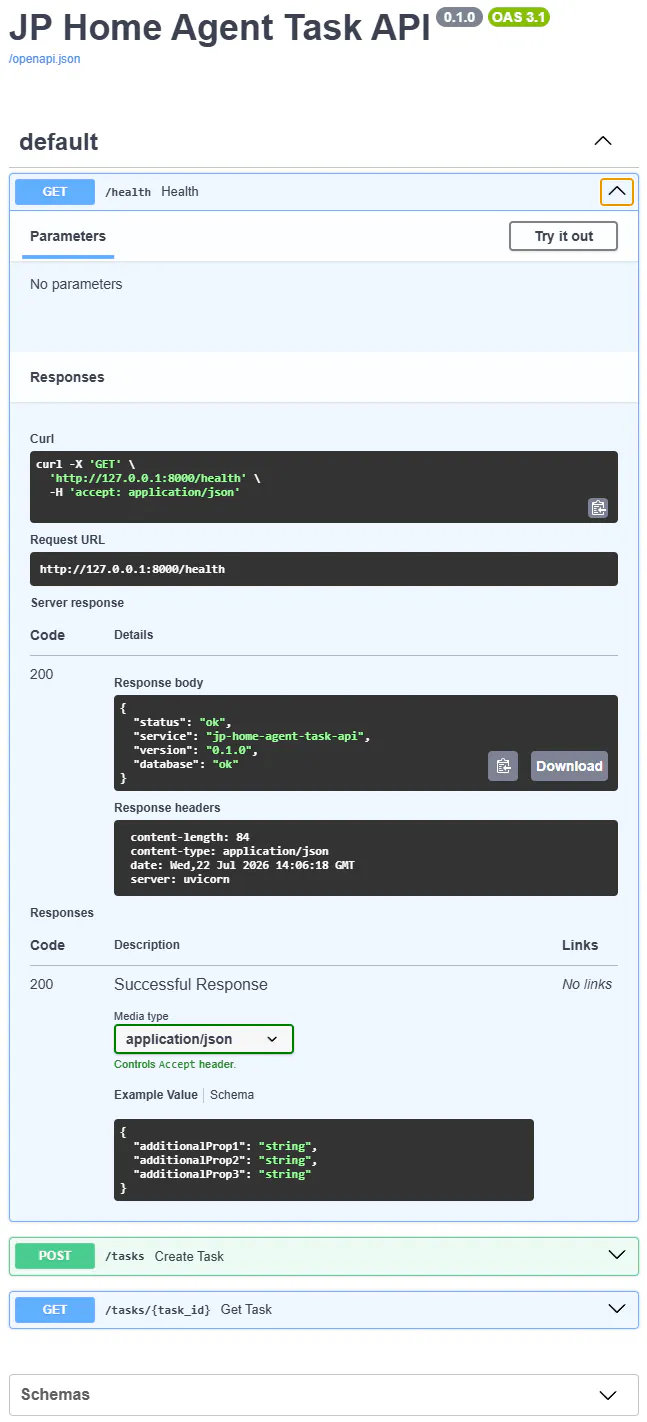Open the /openapi.json link
Viewport: 647px width, 1422px height.
click(45, 59)
